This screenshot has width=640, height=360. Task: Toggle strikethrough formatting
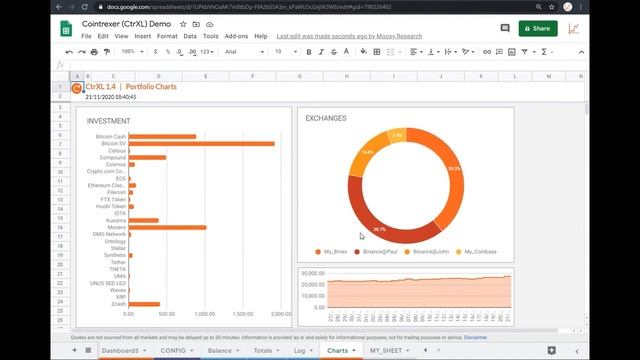pyautogui.click(x=334, y=52)
